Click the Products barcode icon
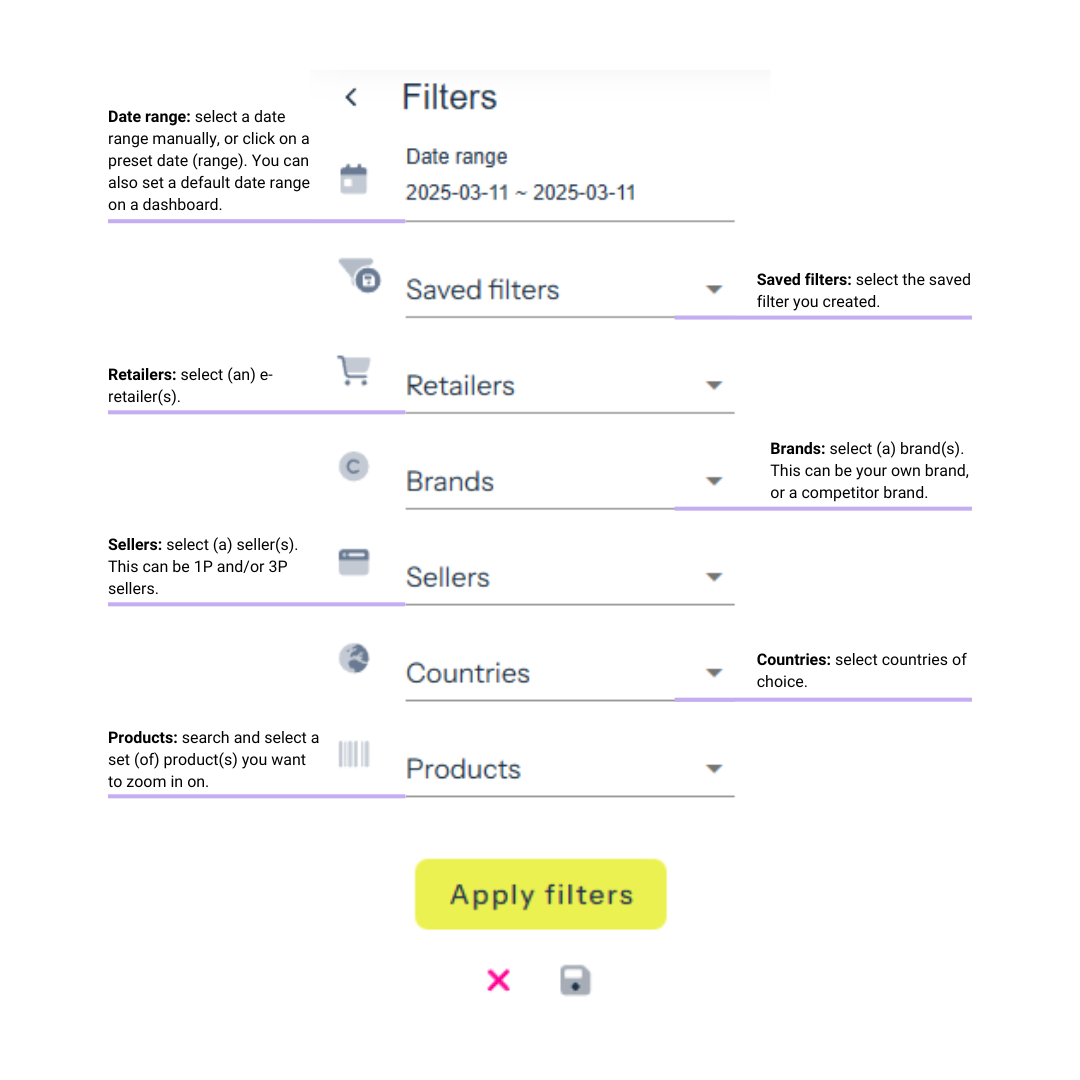 click(353, 754)
